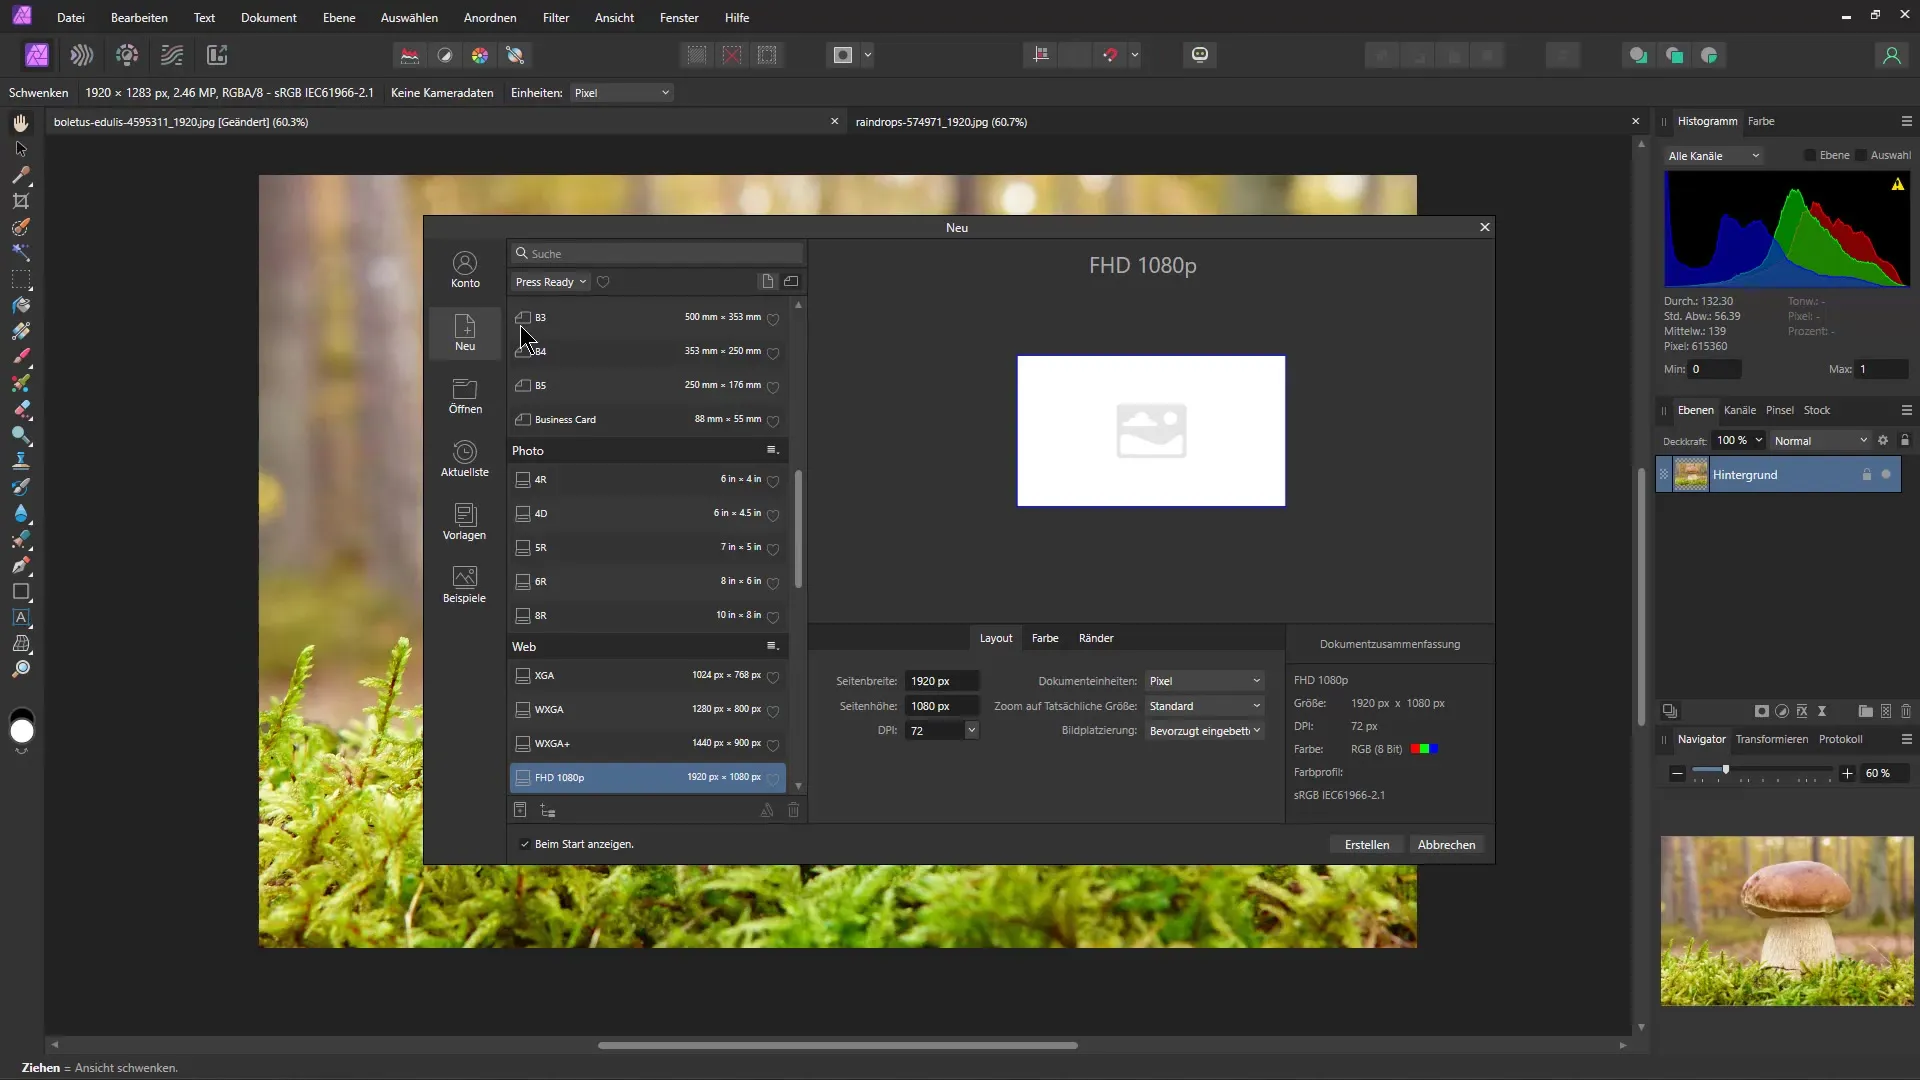Viewport: 1920px width, 1080px height.
Task: Switch to the Ränder tab in dialog
Action: (1096, 638)
